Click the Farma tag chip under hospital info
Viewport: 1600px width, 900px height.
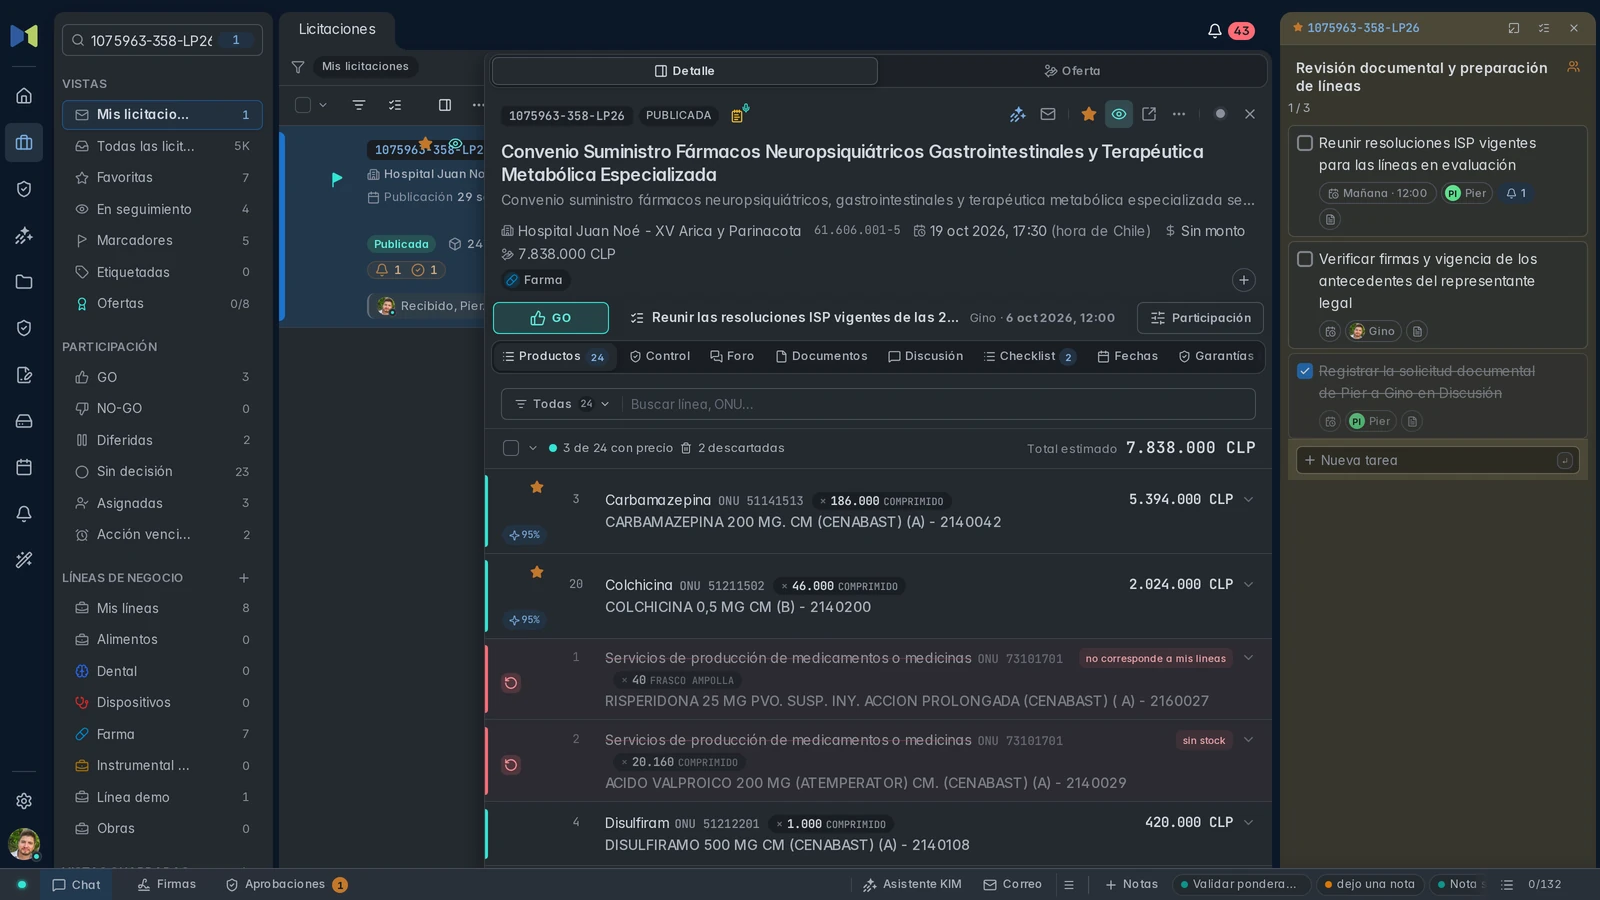[535, 280]
